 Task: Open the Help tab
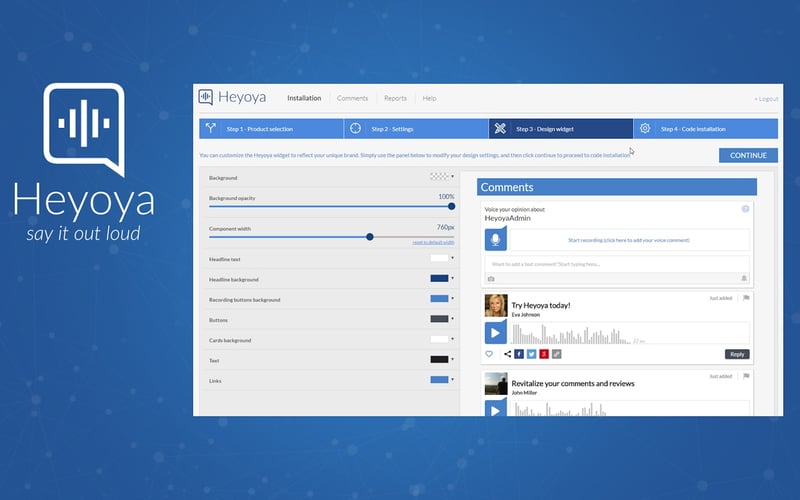[x=429, y=98]
